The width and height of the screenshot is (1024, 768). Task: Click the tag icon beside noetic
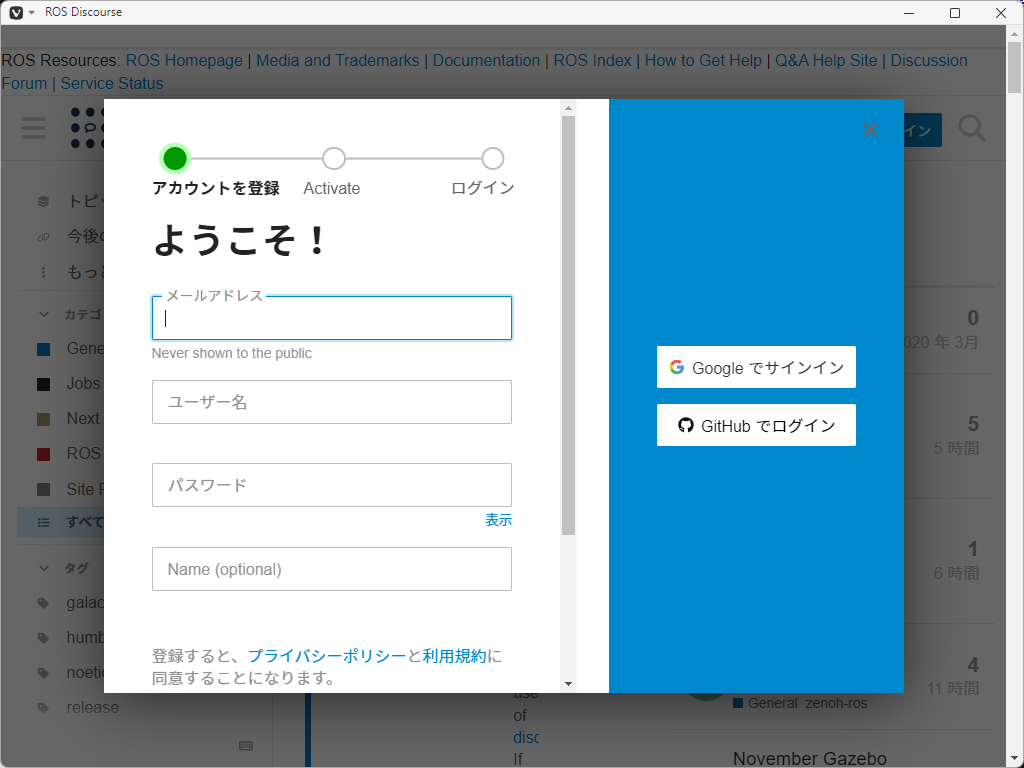(43, 673)
